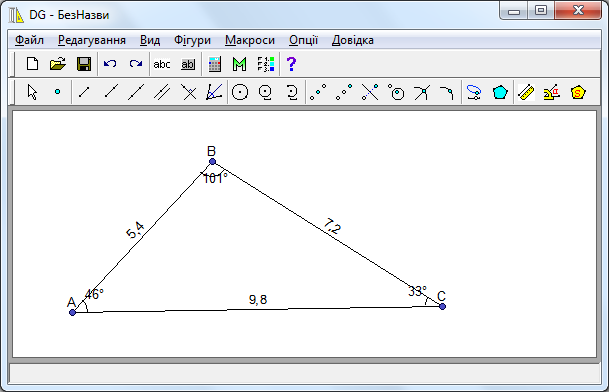Select the arrow pointer tool
The image size is (609, 392).
[x=32, y=92]
